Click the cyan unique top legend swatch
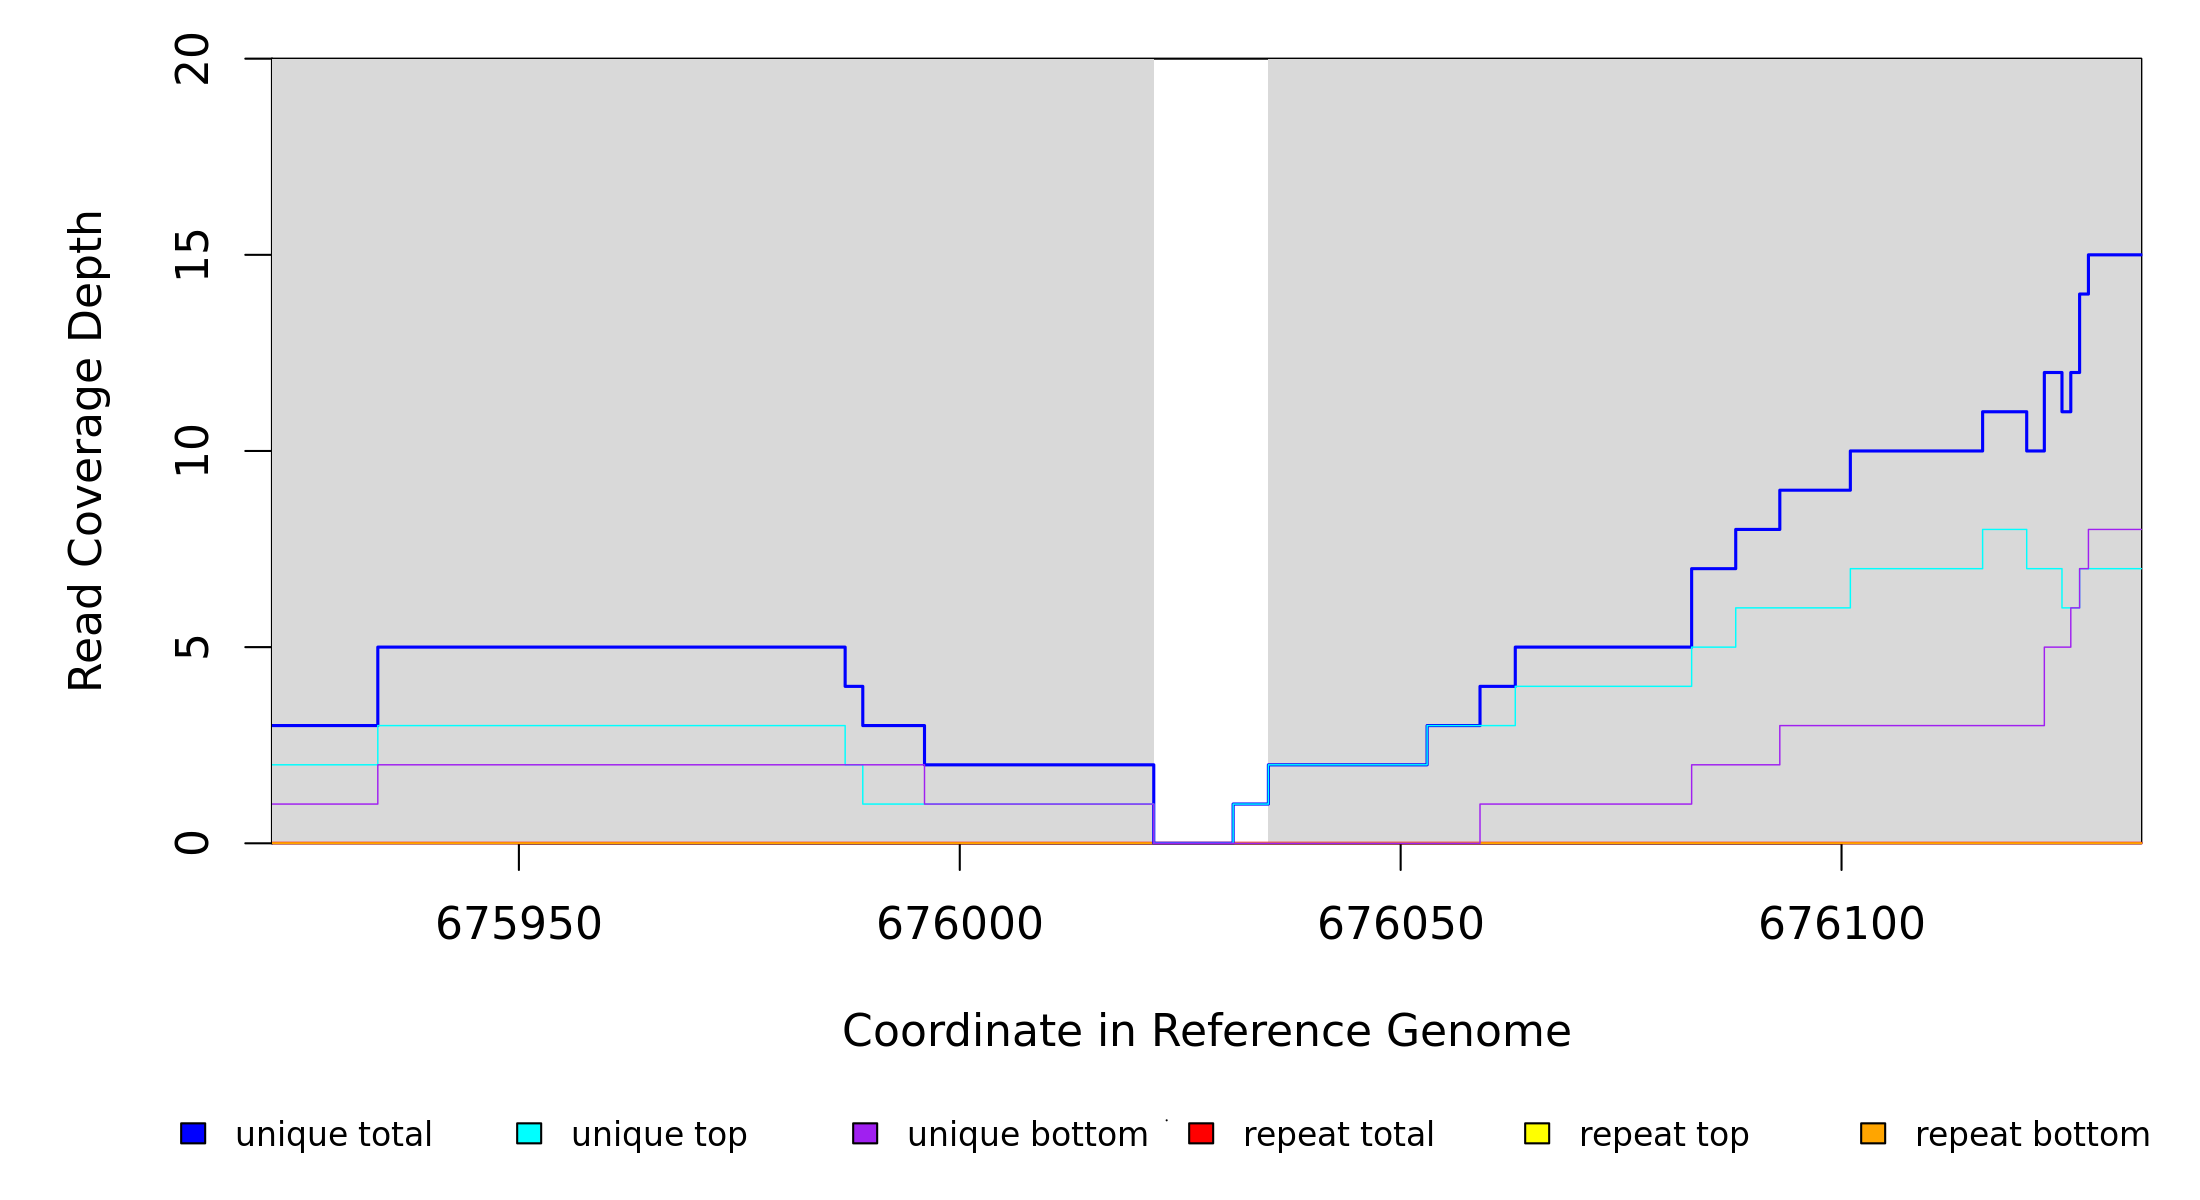The height and width of the screenshot is (1200, 2200). tap(529, 1133)
